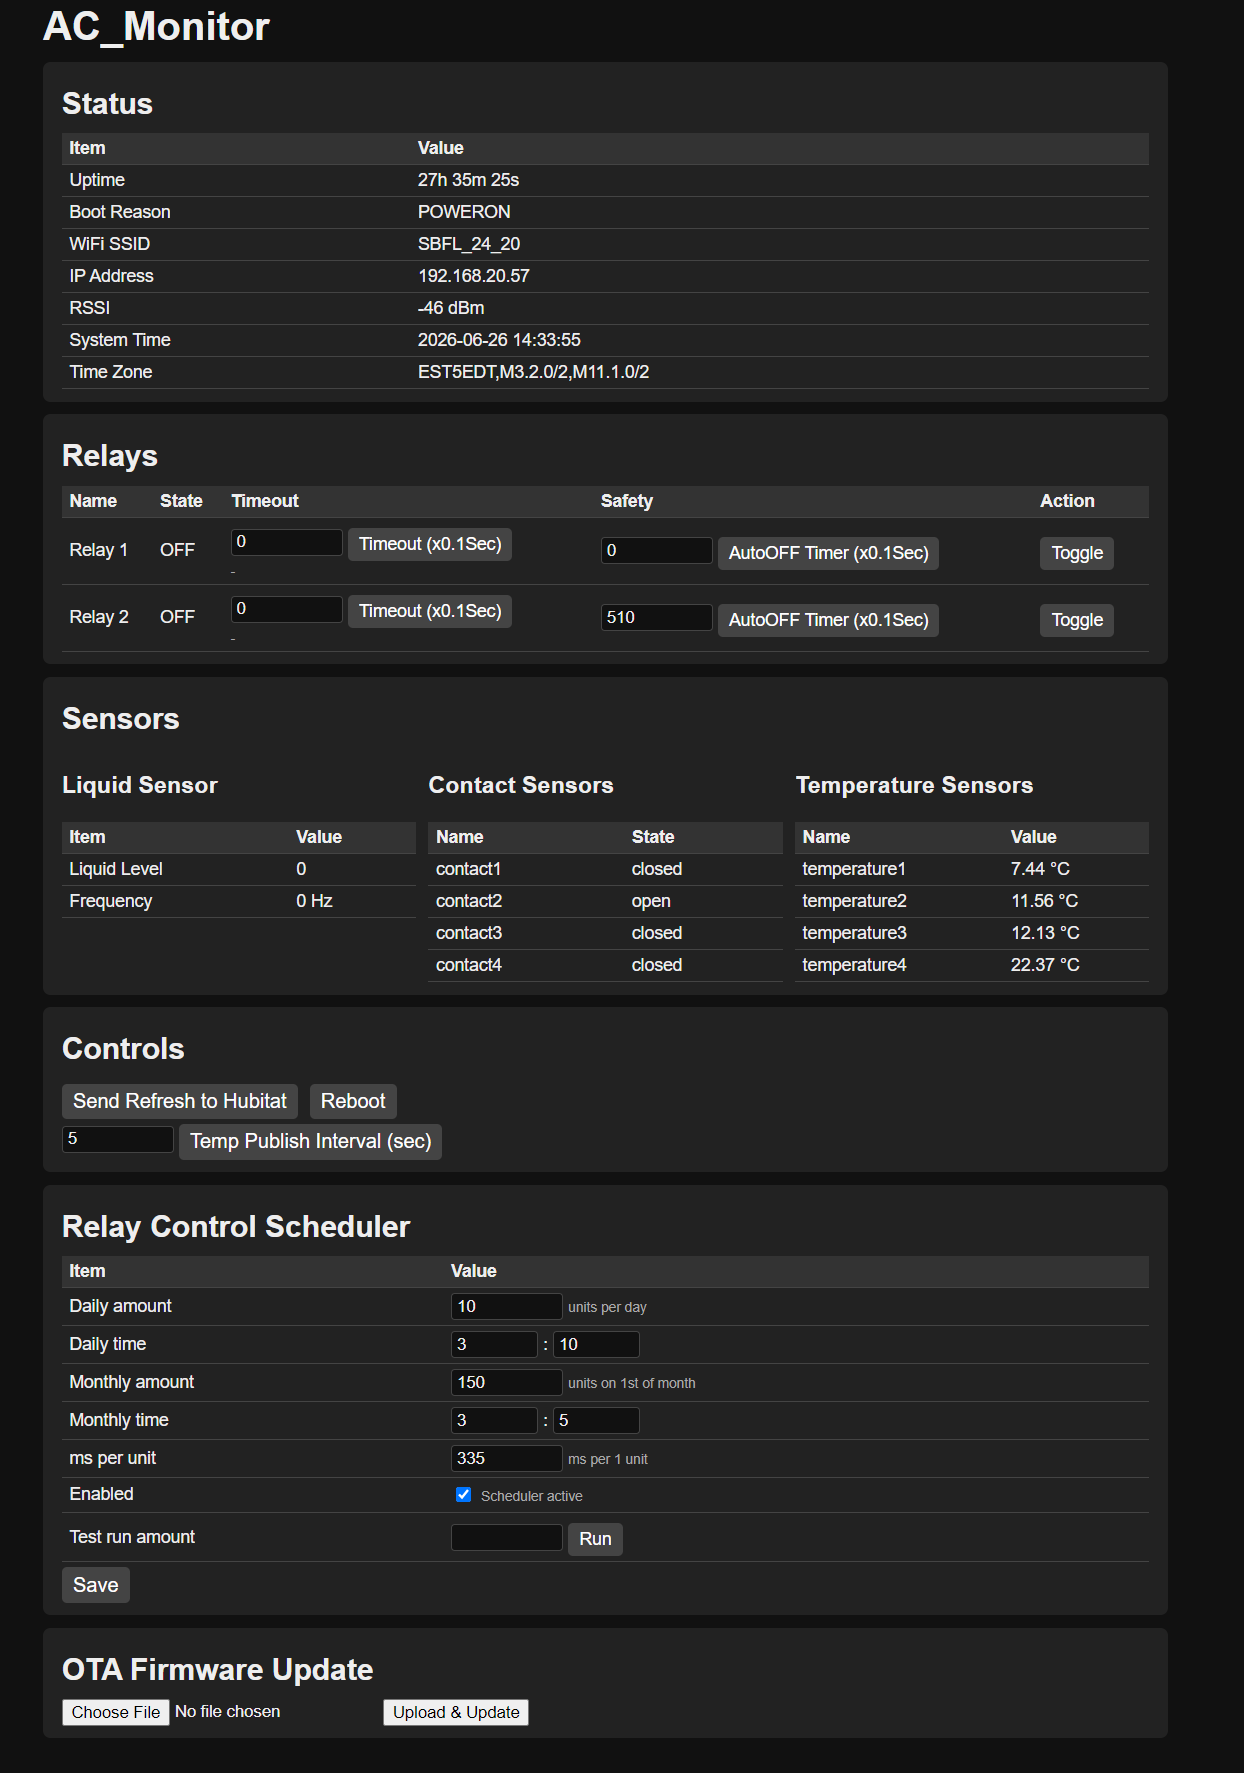Toggle Relay 1

click(x=1077, y=553)
